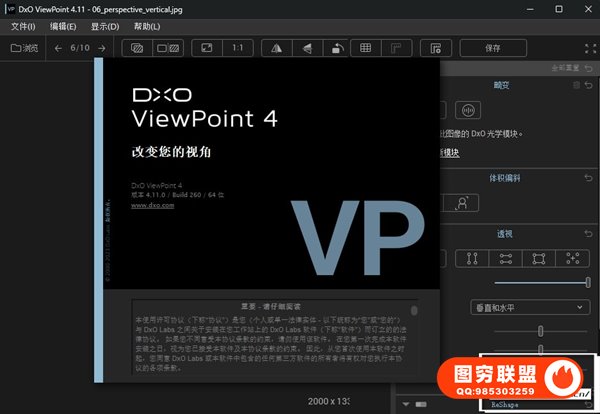
Task: Reset the 透视 perspective section
Action: (588, 233)
